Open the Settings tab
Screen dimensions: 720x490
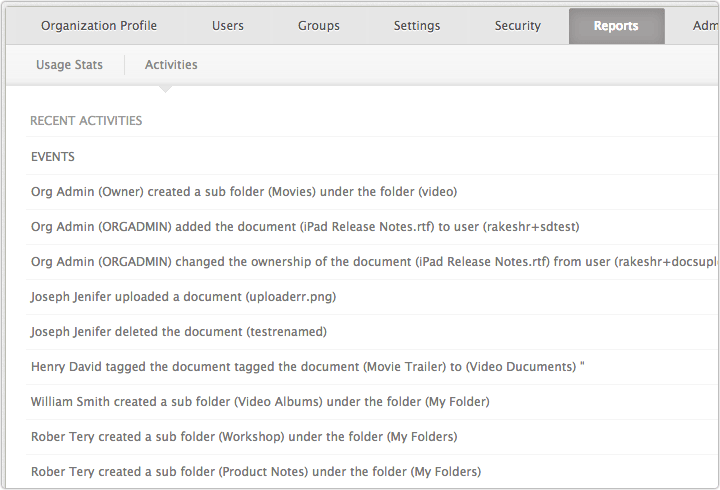pyautogui.click(x=417, y=26)
